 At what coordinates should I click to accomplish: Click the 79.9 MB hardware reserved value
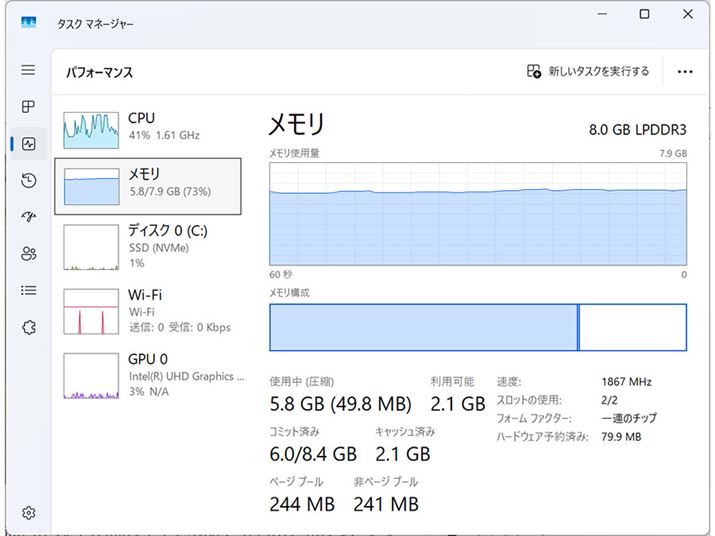621,437
